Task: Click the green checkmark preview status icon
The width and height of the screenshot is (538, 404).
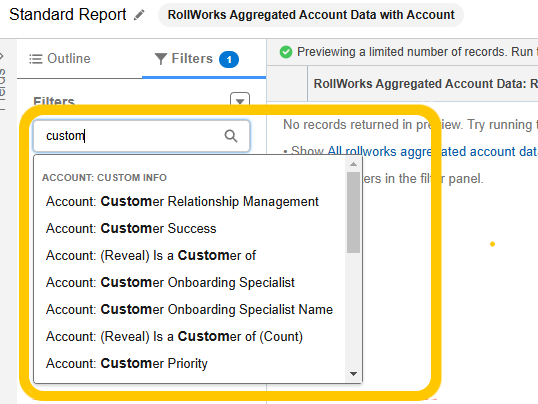Action: [x=286, y=52]
